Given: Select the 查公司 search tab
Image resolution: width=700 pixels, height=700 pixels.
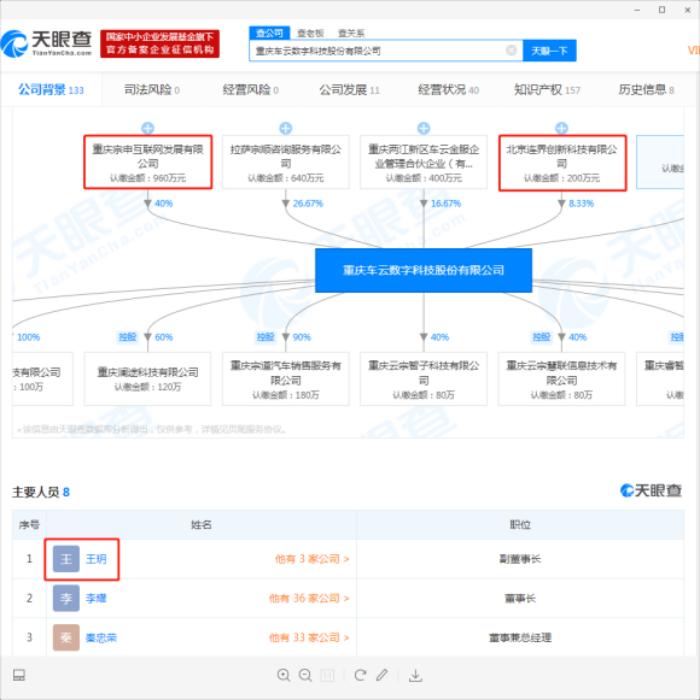Looking at the screenshot, I should click(x=269, y=33).
